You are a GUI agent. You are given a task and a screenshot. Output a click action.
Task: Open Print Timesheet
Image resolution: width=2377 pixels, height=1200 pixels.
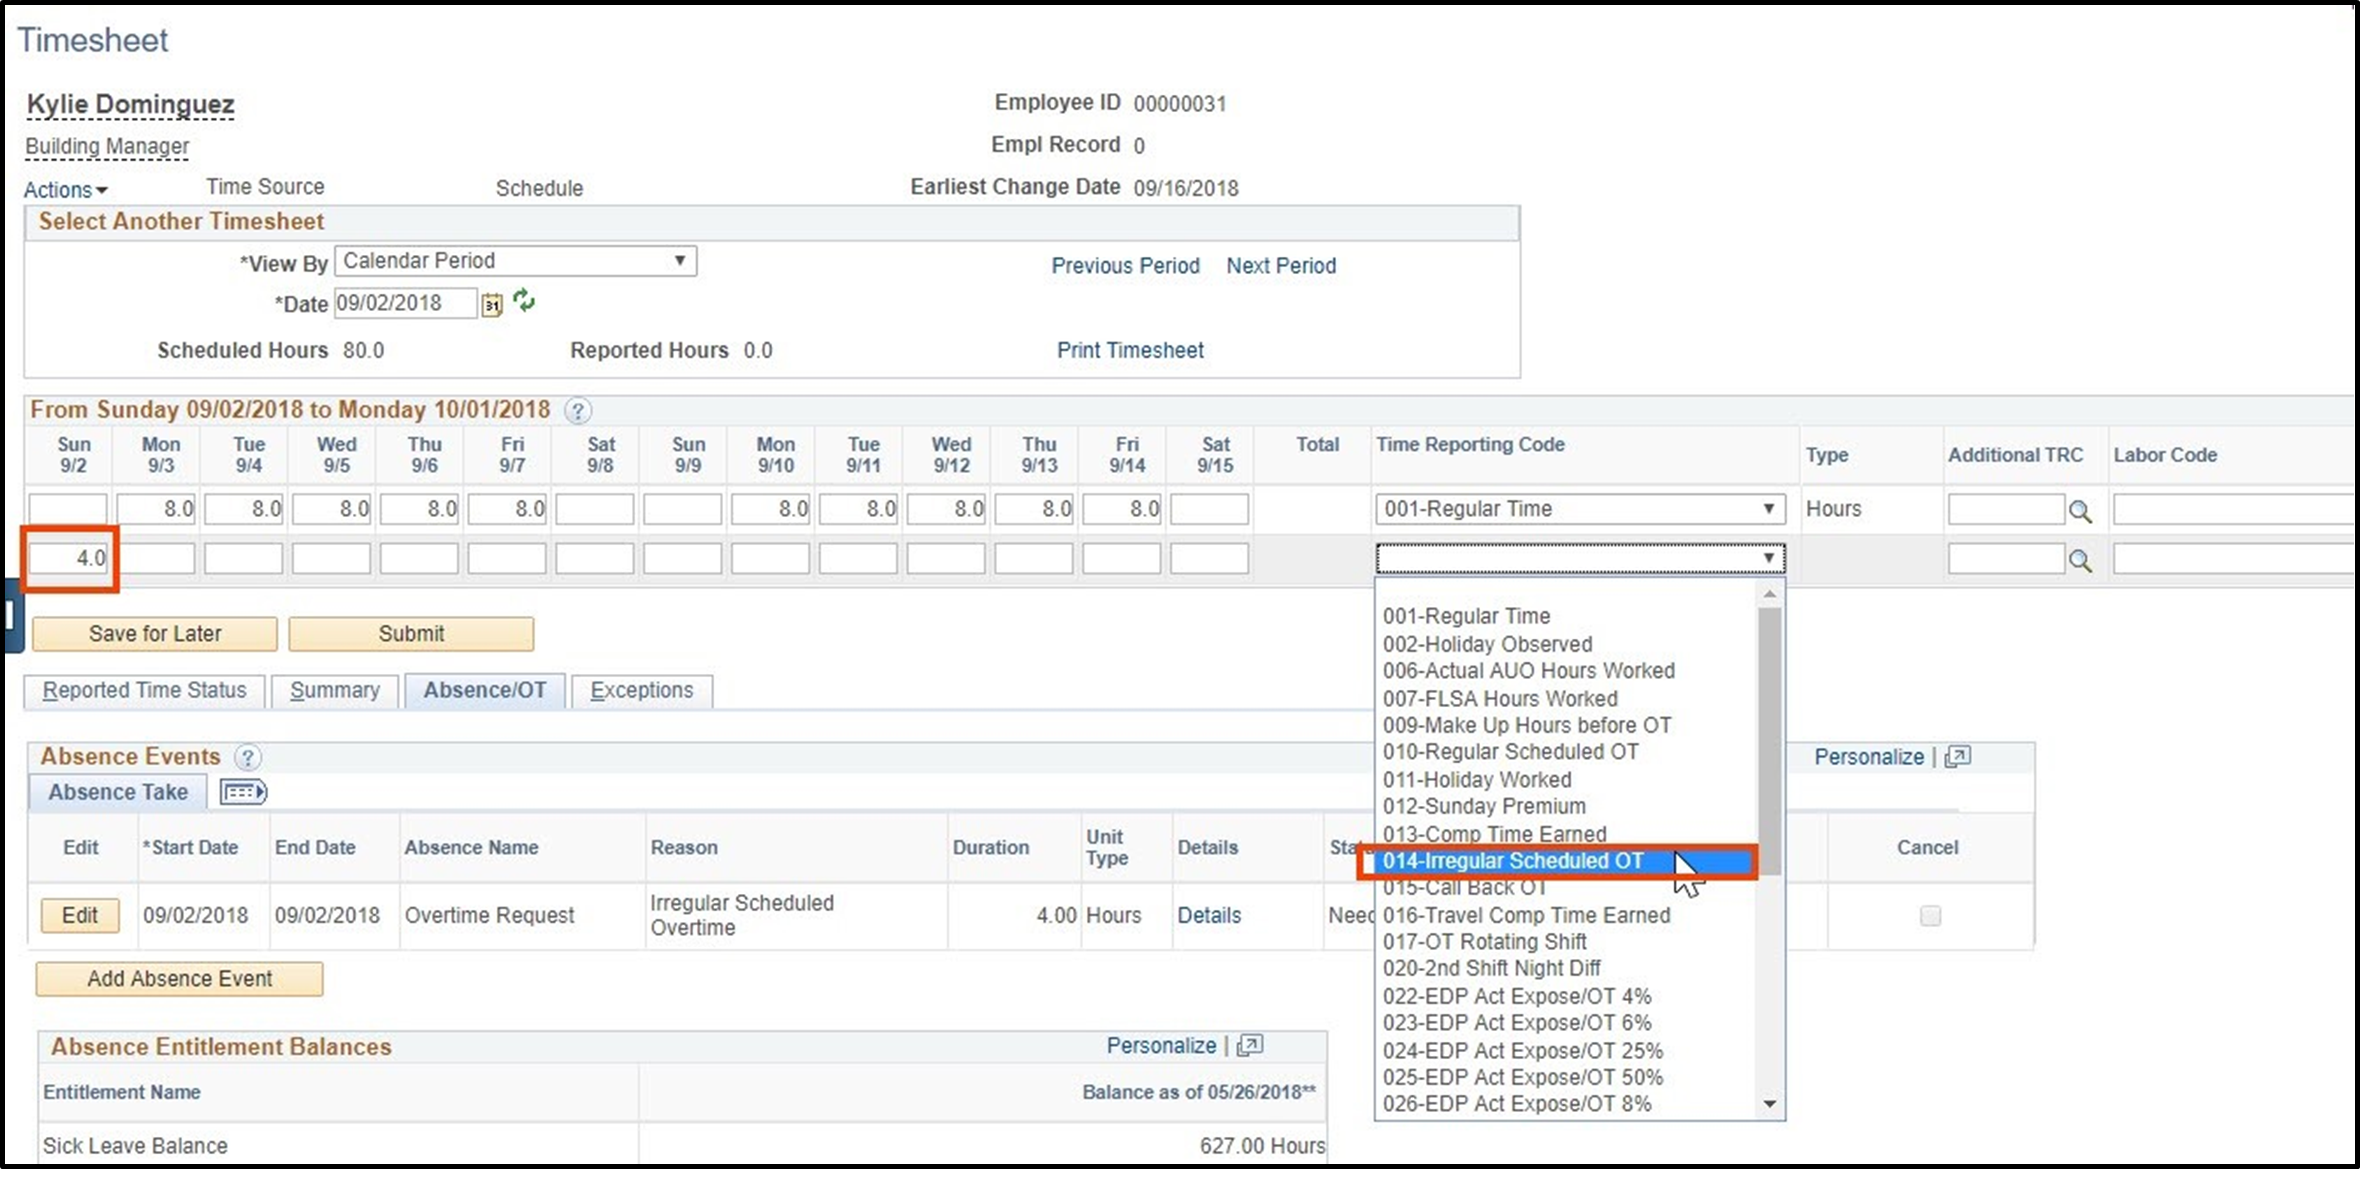coord(1130,350)
